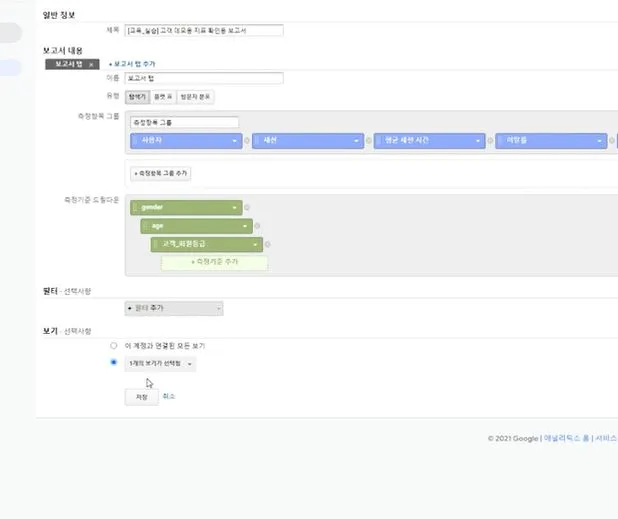Select the 탐색기 report type tab

pos(138,97)
